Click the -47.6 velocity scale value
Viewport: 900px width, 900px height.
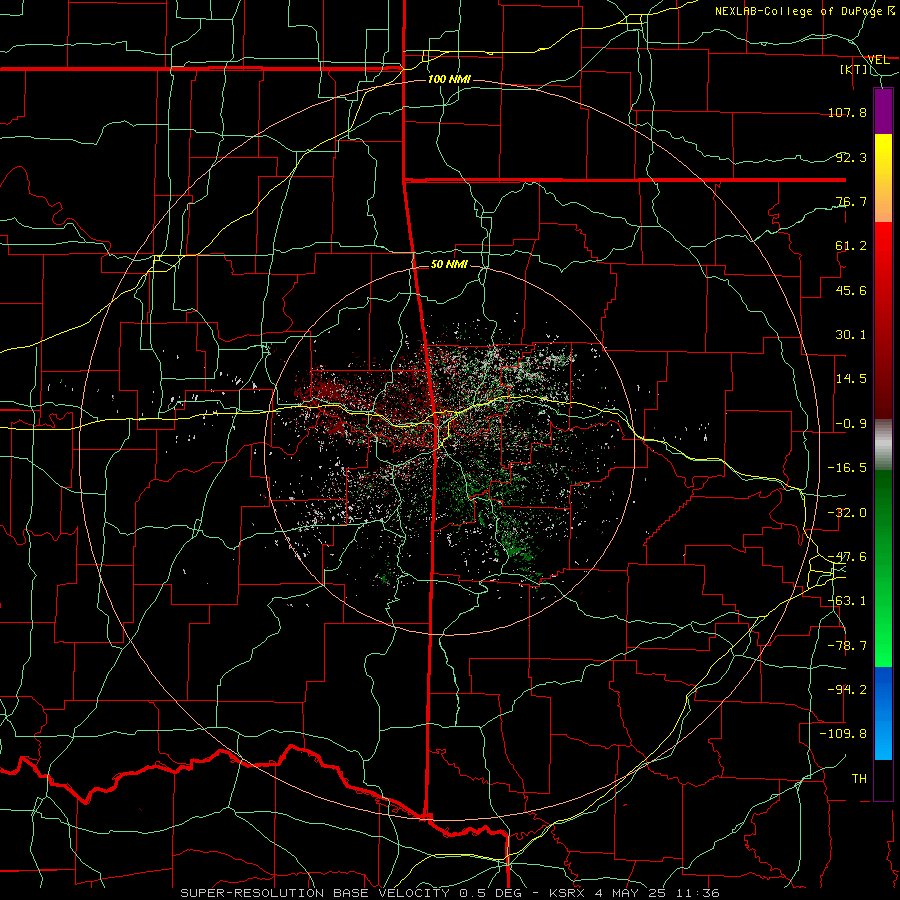[847, 557]
